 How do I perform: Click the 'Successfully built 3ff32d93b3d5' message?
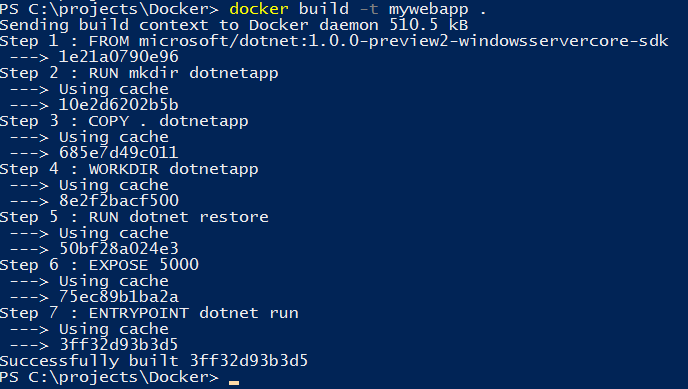[154, 361]
